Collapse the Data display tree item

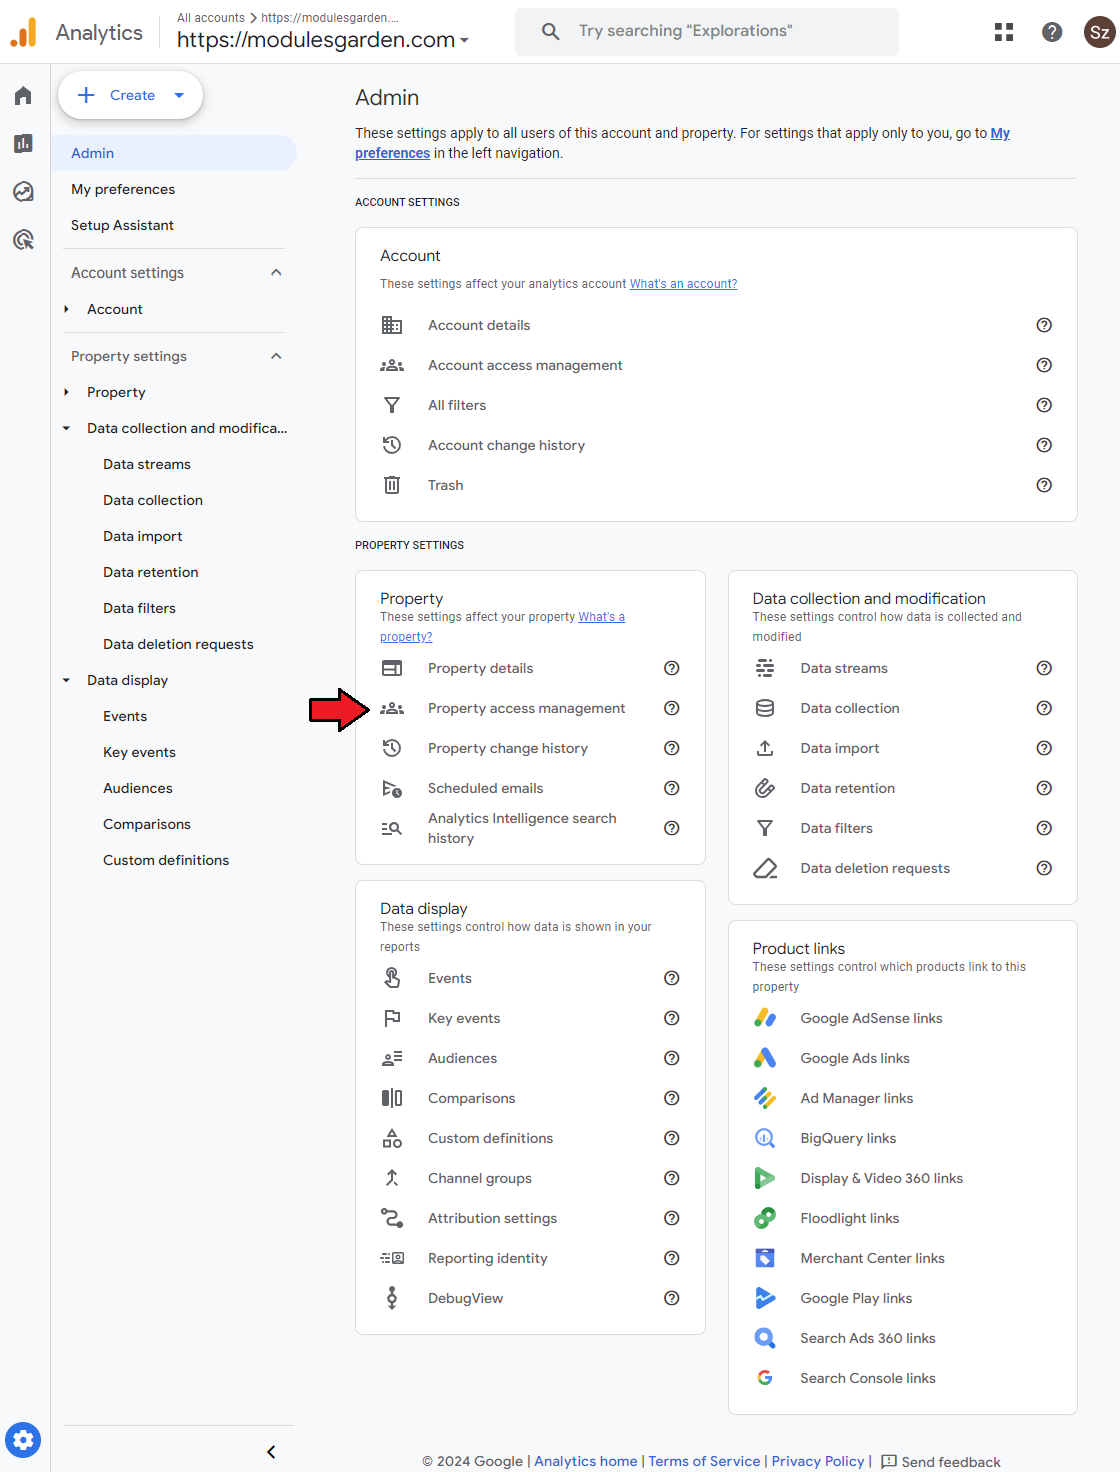coord(66,680)
